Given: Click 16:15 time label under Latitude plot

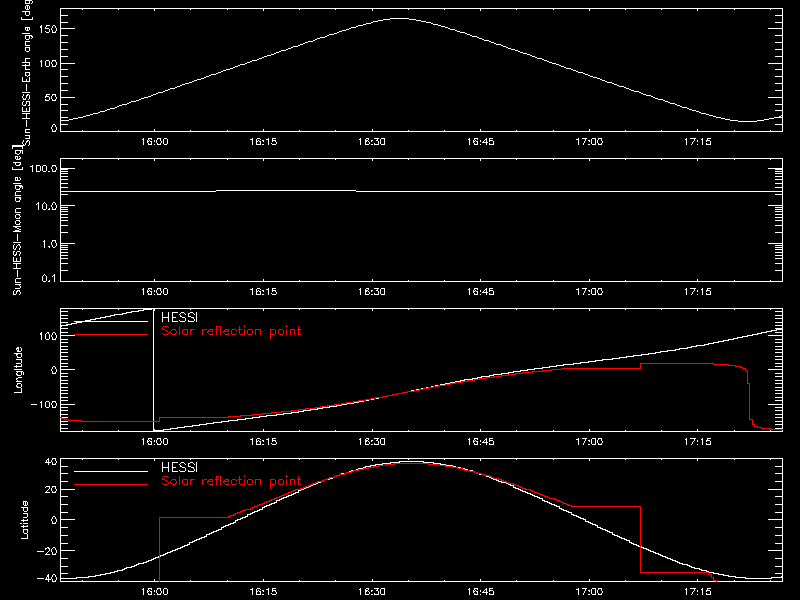Looking at the screenshot, I should pos(263,592).
